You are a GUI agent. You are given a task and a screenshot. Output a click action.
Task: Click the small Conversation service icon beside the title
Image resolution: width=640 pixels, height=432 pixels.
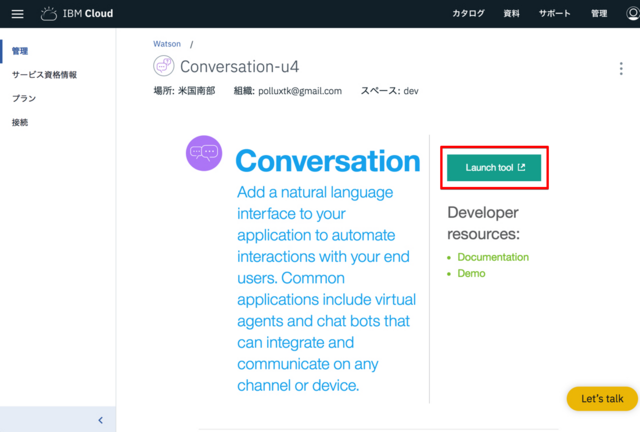164,66
